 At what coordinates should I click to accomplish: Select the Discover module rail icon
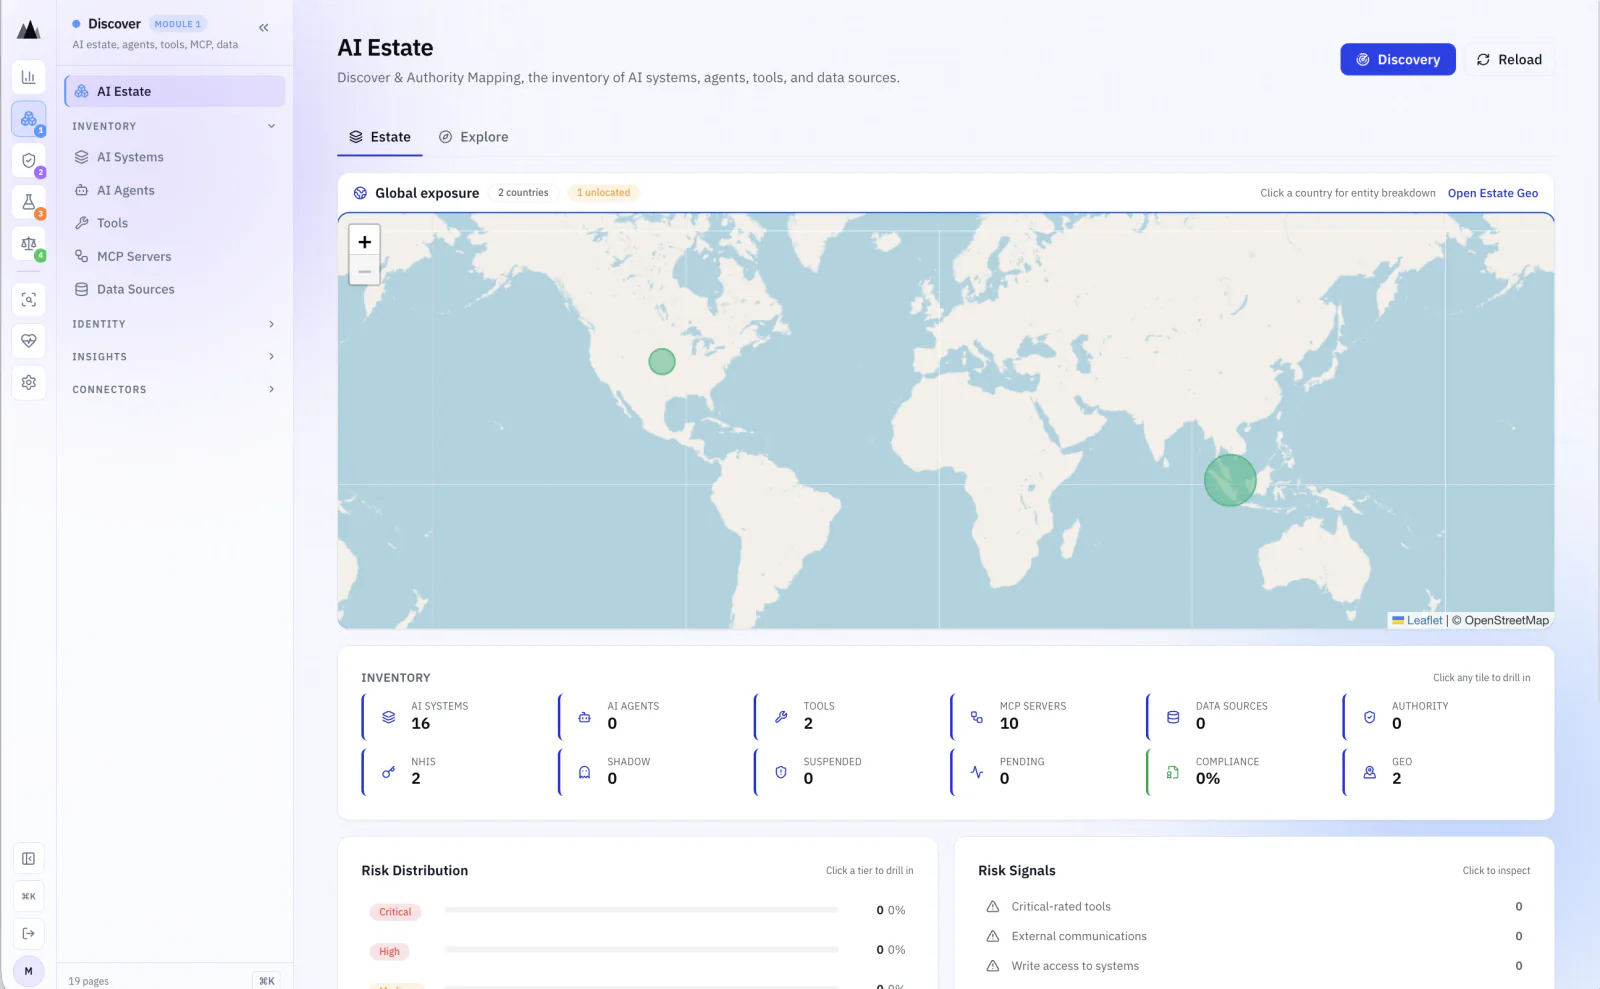click(29, 119)
